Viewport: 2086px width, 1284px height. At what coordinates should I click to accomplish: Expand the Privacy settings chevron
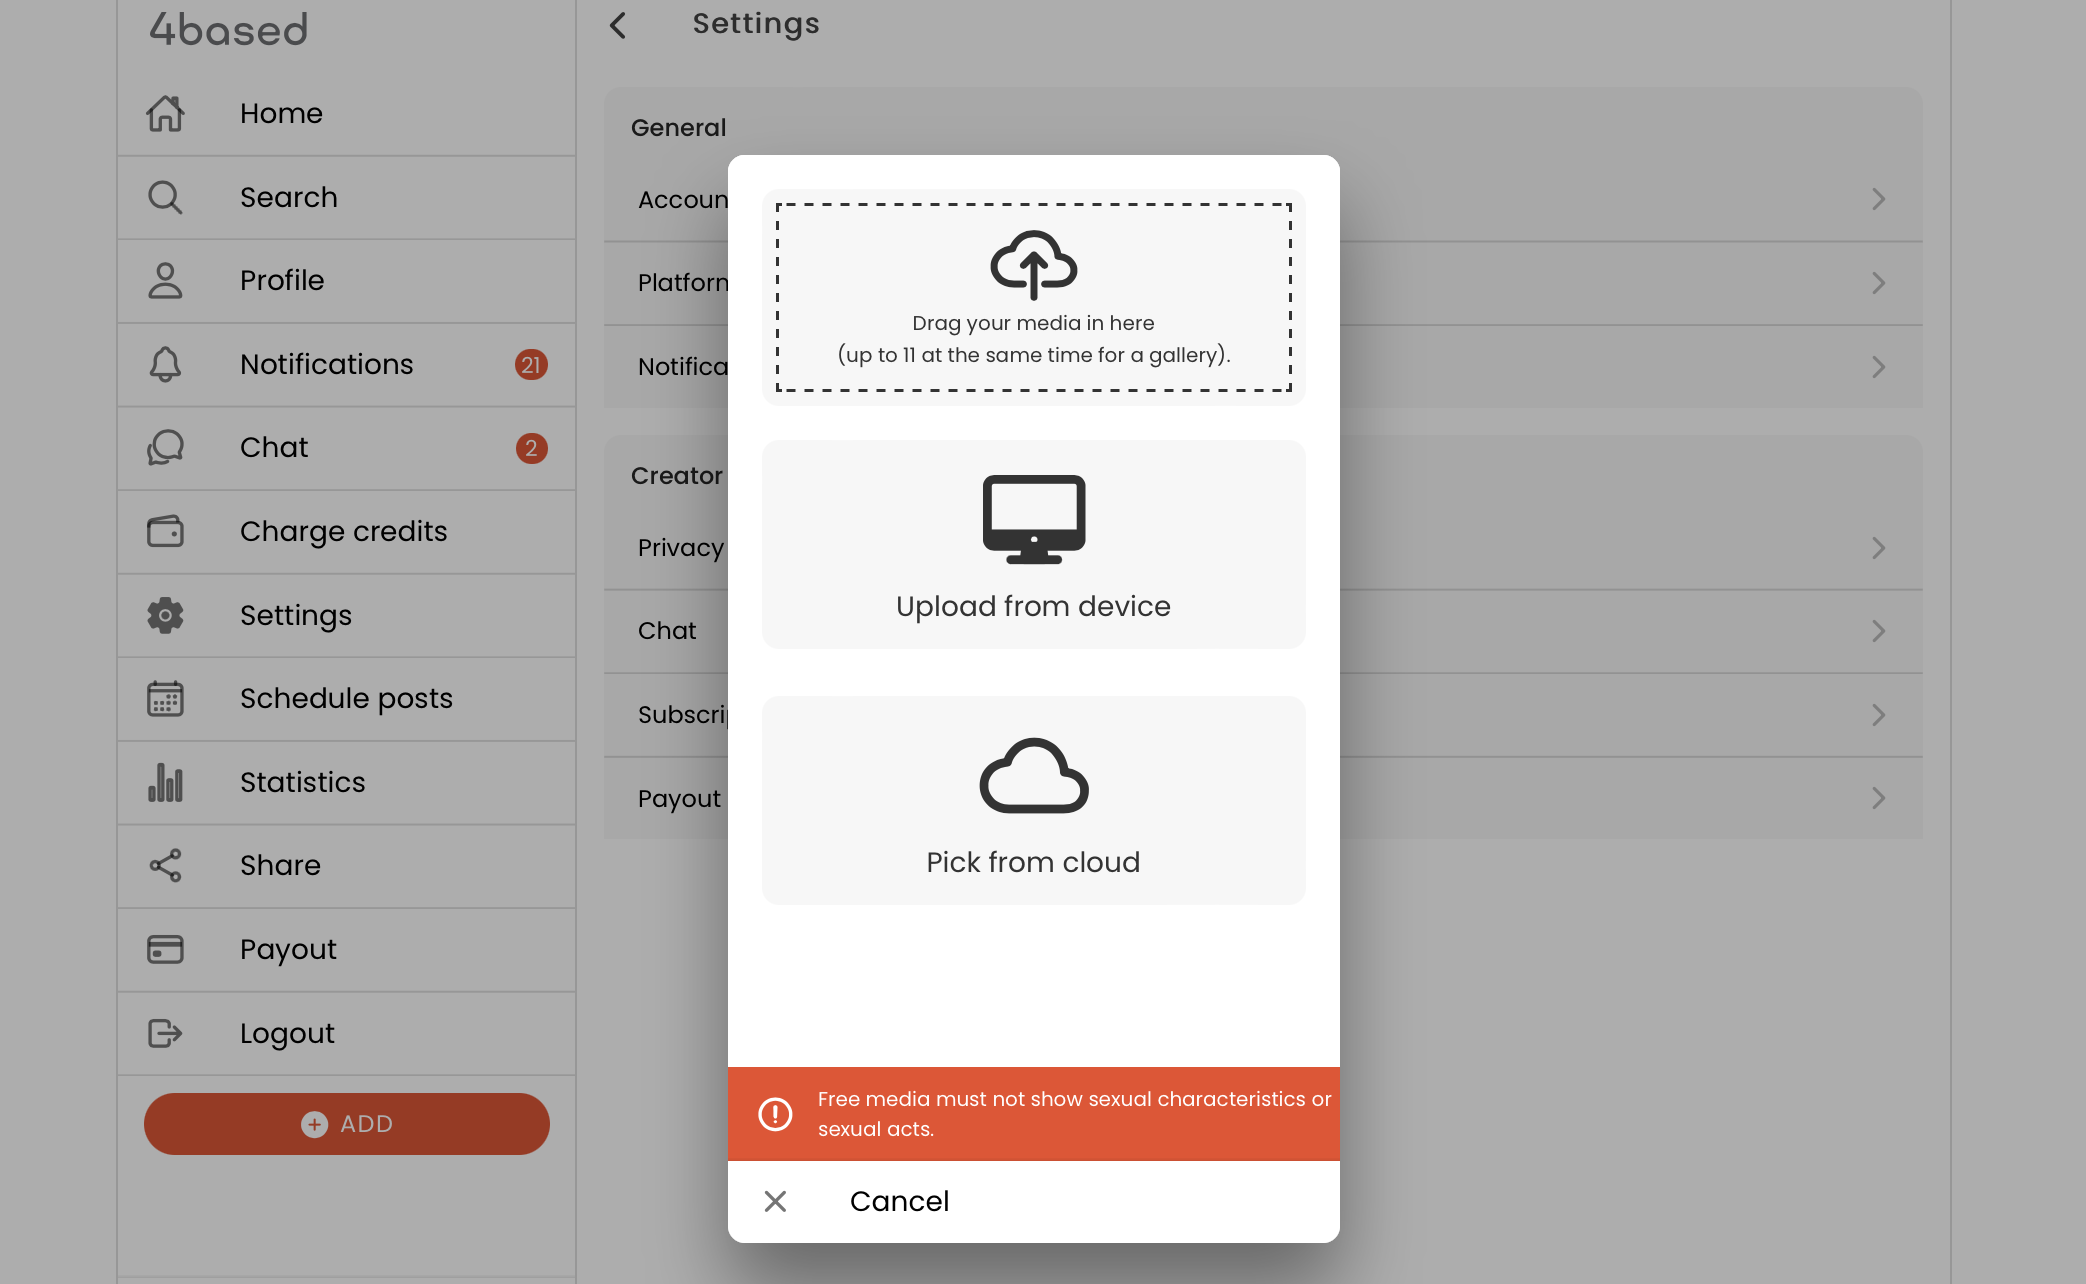pyautogui.click(x=1878, y=548)
